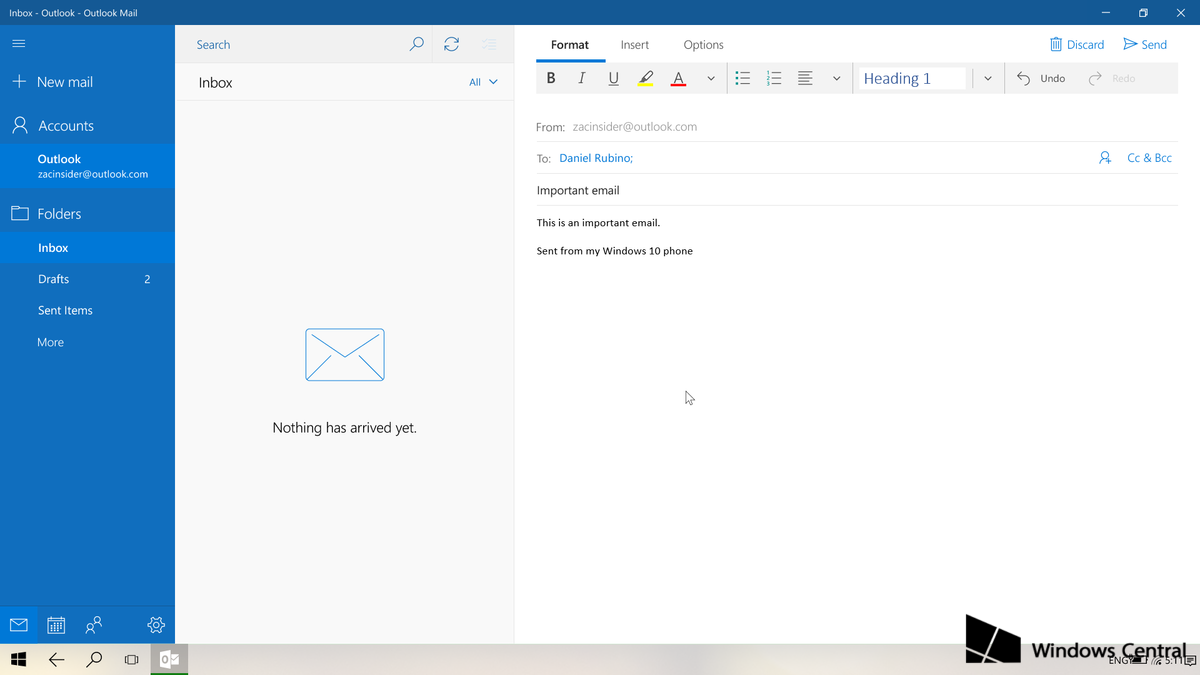Expand more paragraph formatting options

[x=836, y=78]
